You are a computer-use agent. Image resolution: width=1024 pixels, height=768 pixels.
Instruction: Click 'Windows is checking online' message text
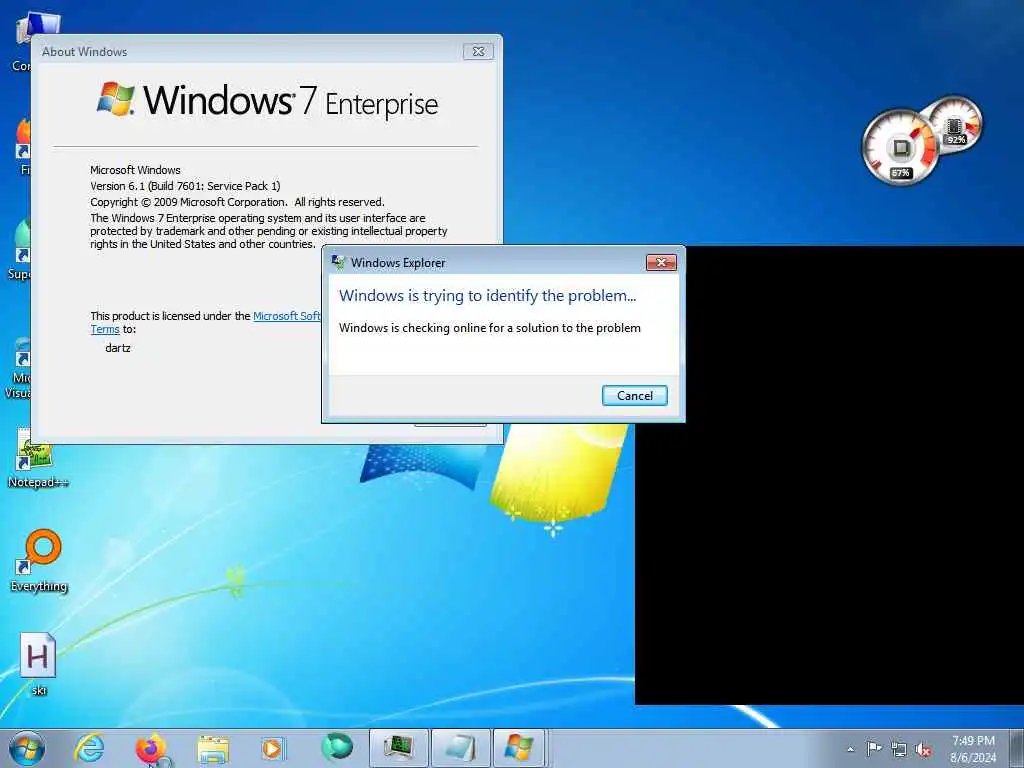[490, 328]
